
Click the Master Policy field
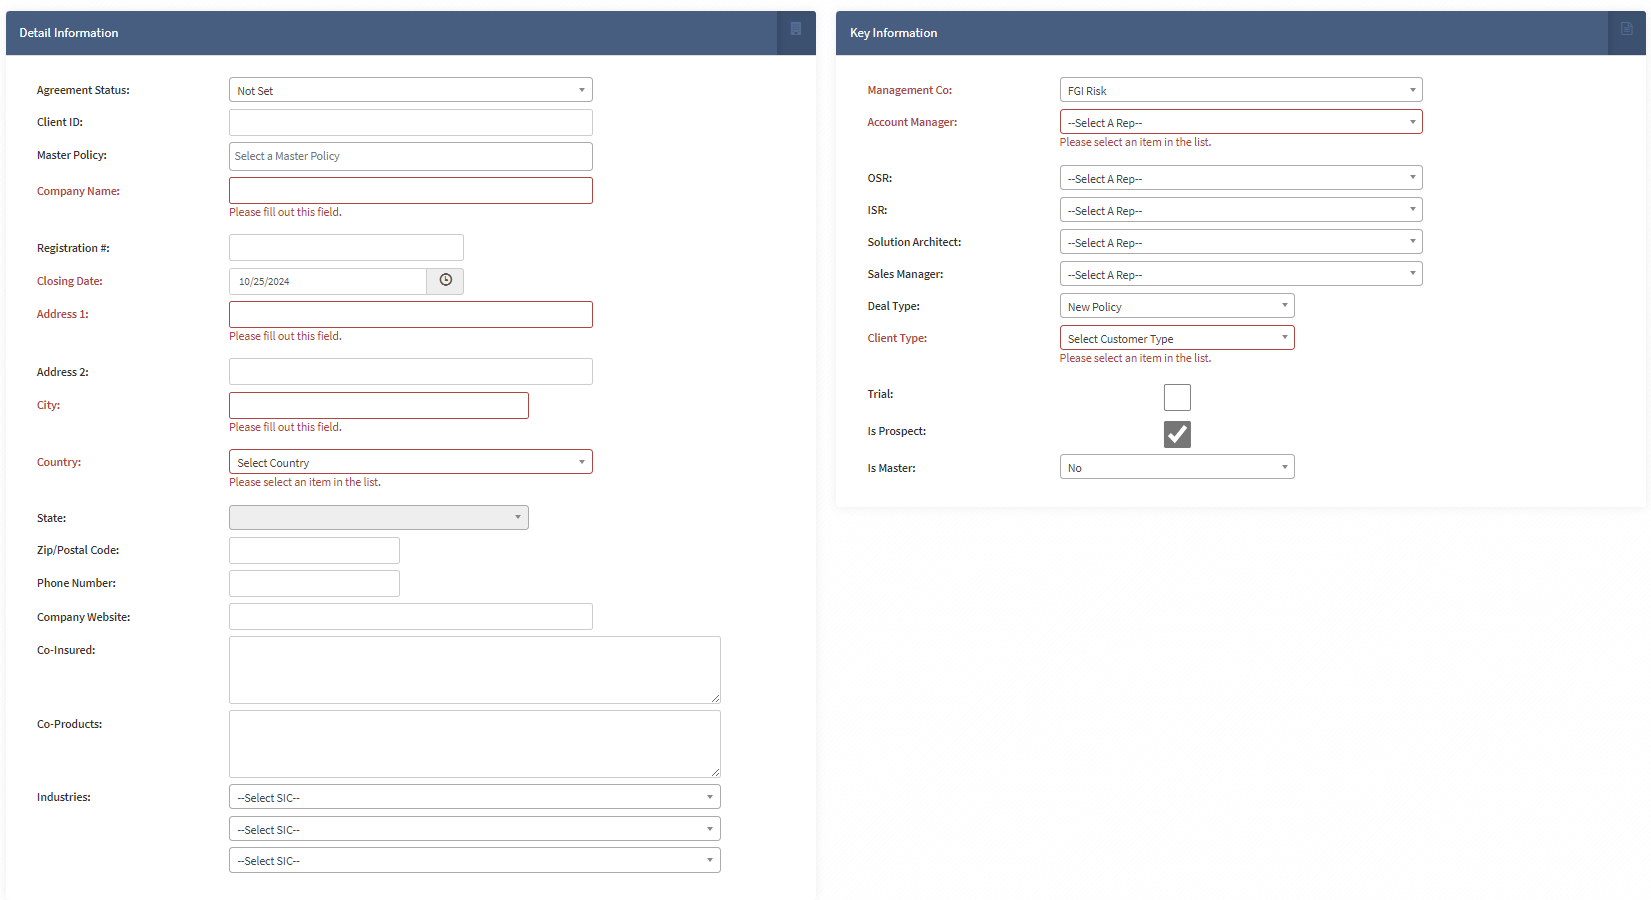tap(411, 156)
